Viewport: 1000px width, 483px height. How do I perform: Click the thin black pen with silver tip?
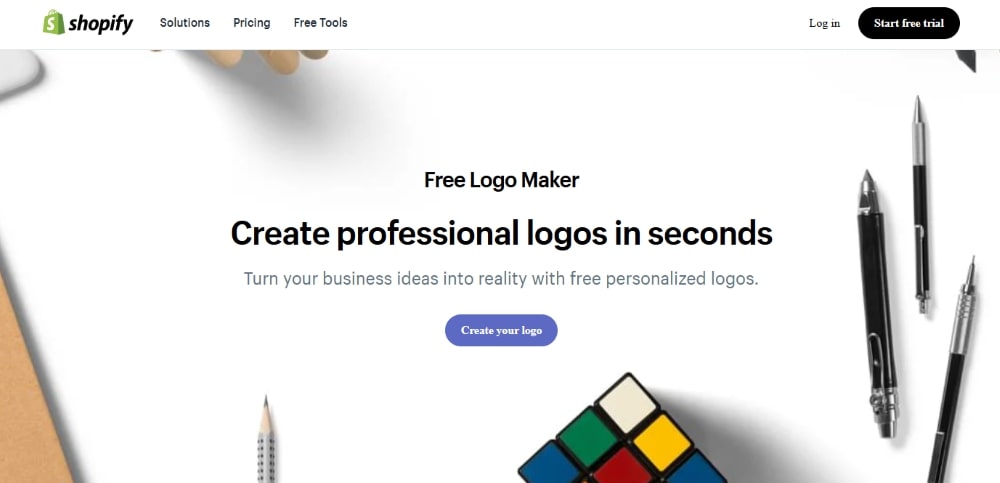[920, 204]
